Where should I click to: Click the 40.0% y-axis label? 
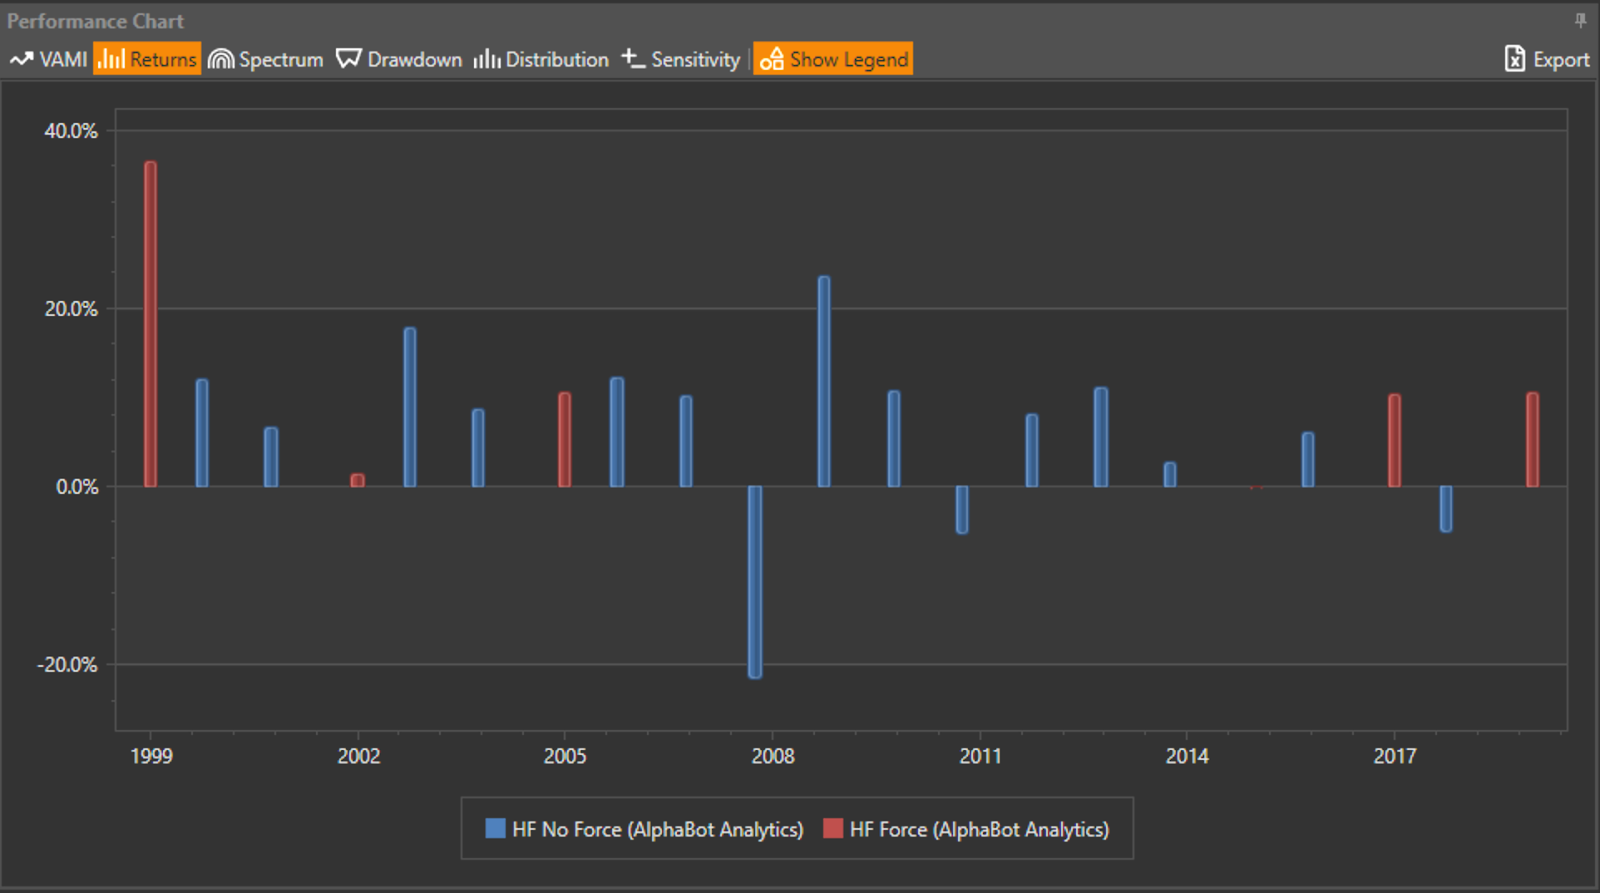click(71, 131)
